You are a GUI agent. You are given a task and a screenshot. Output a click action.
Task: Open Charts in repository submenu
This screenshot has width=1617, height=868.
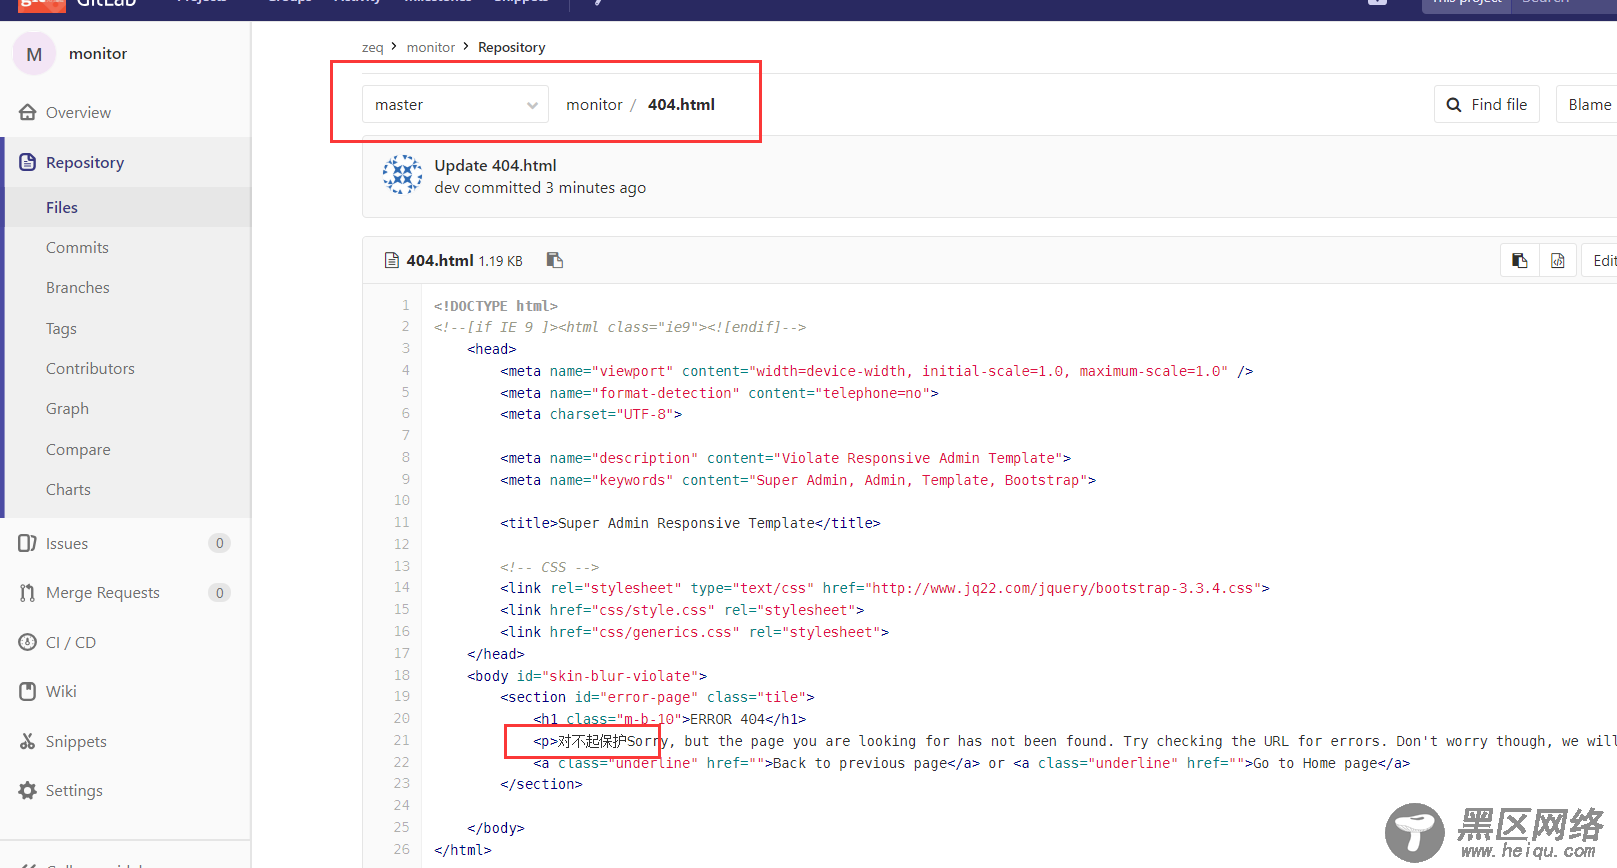coord(68,489)
